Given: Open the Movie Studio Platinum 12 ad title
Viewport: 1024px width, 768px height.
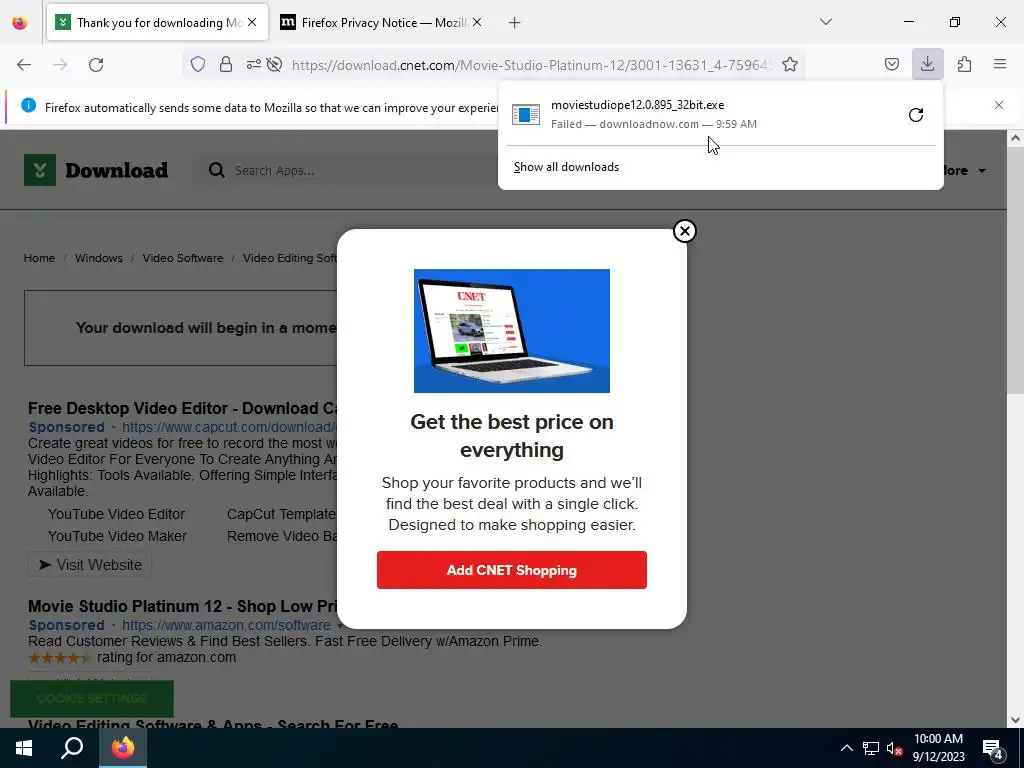Looking at the screenshot, I should (x=182, y=607).
